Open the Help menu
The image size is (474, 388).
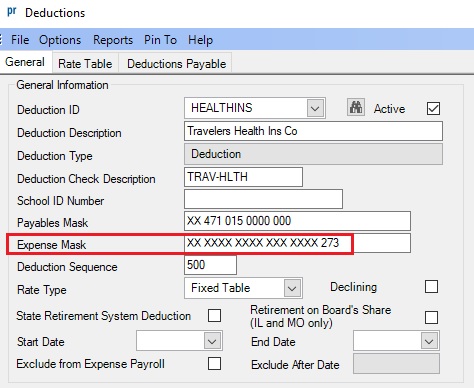pos(200,40)
